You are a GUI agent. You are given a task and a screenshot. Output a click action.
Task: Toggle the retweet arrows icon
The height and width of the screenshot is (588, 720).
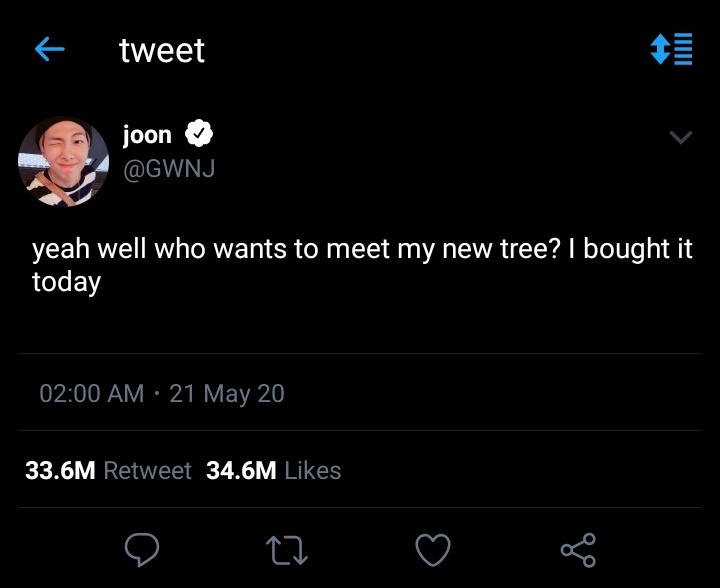(287, 550)
